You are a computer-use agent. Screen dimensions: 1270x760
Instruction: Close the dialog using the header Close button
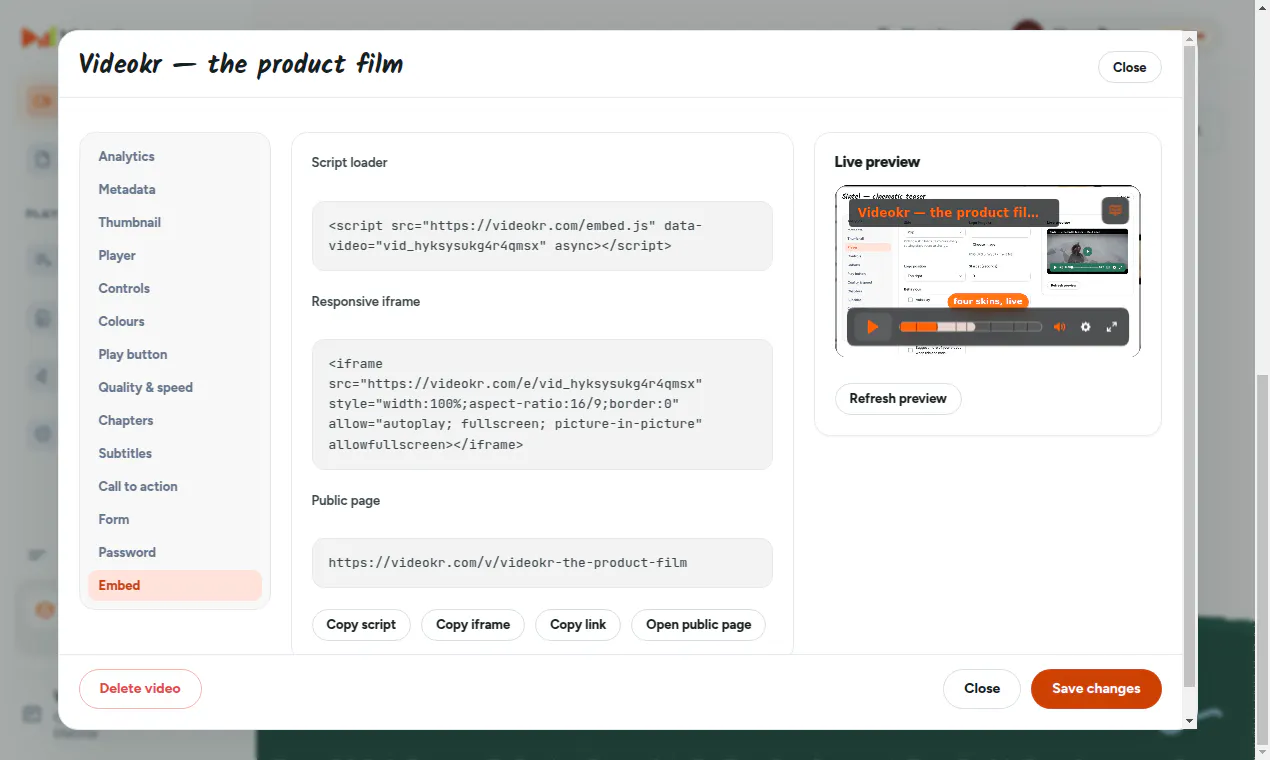(1129, 67)
